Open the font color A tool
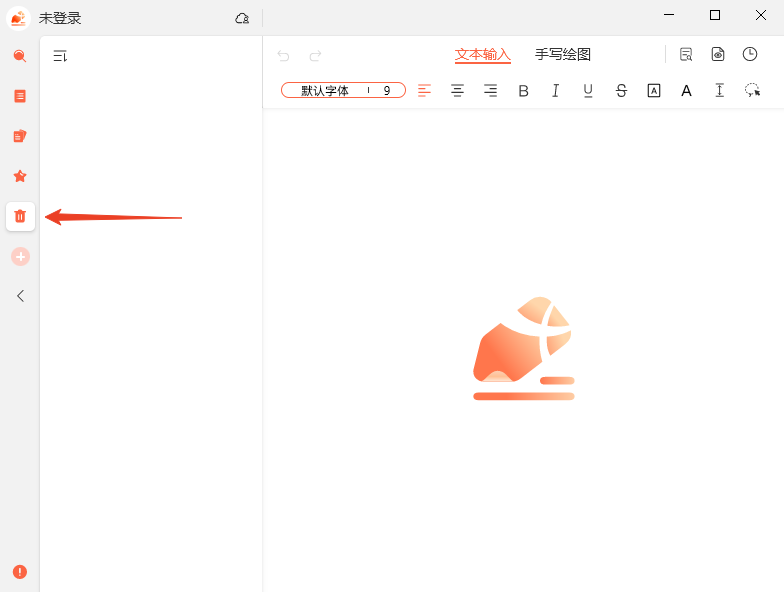 [686, 91]
